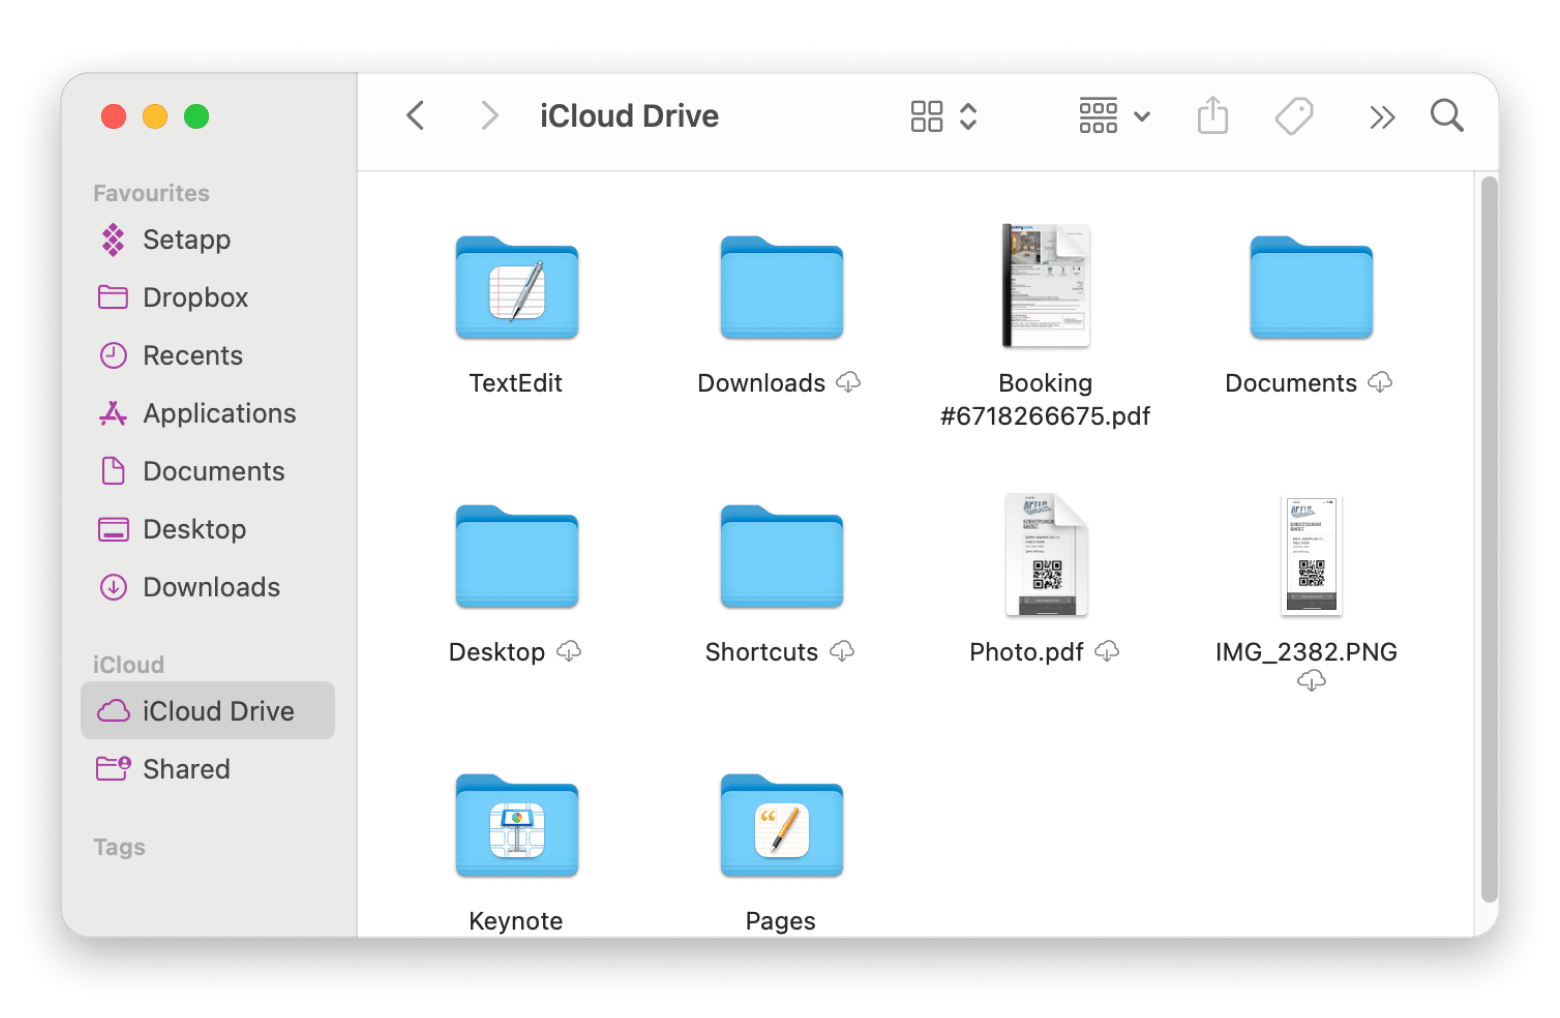Open the icon view switcher
This screenshot has width=1560, height=1018.
click(x=943, y=116)
